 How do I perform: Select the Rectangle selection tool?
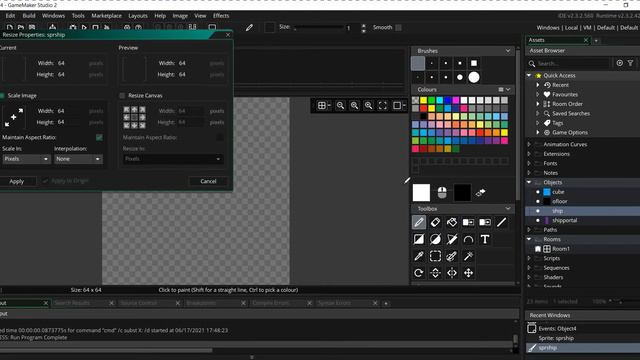436,256
